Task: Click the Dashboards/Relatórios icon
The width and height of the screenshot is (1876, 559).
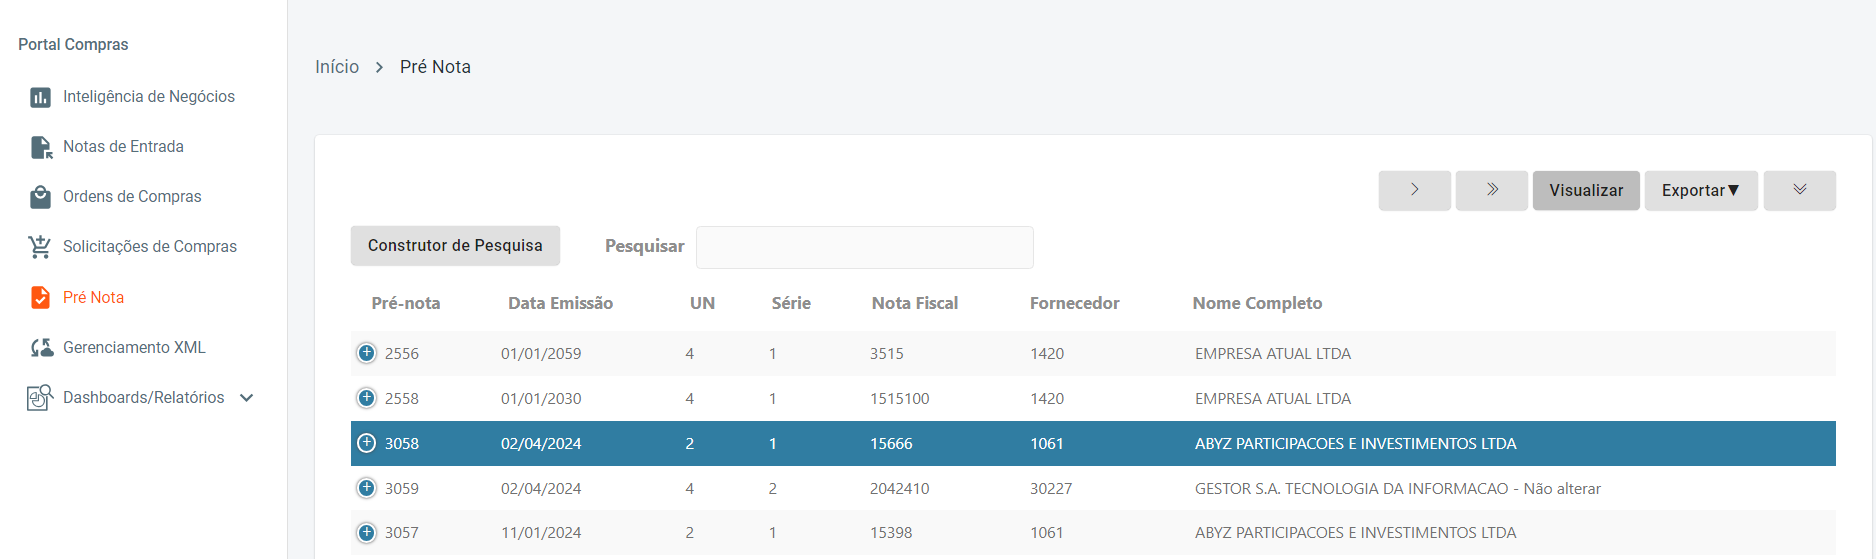Action: (x=40, y=398)
